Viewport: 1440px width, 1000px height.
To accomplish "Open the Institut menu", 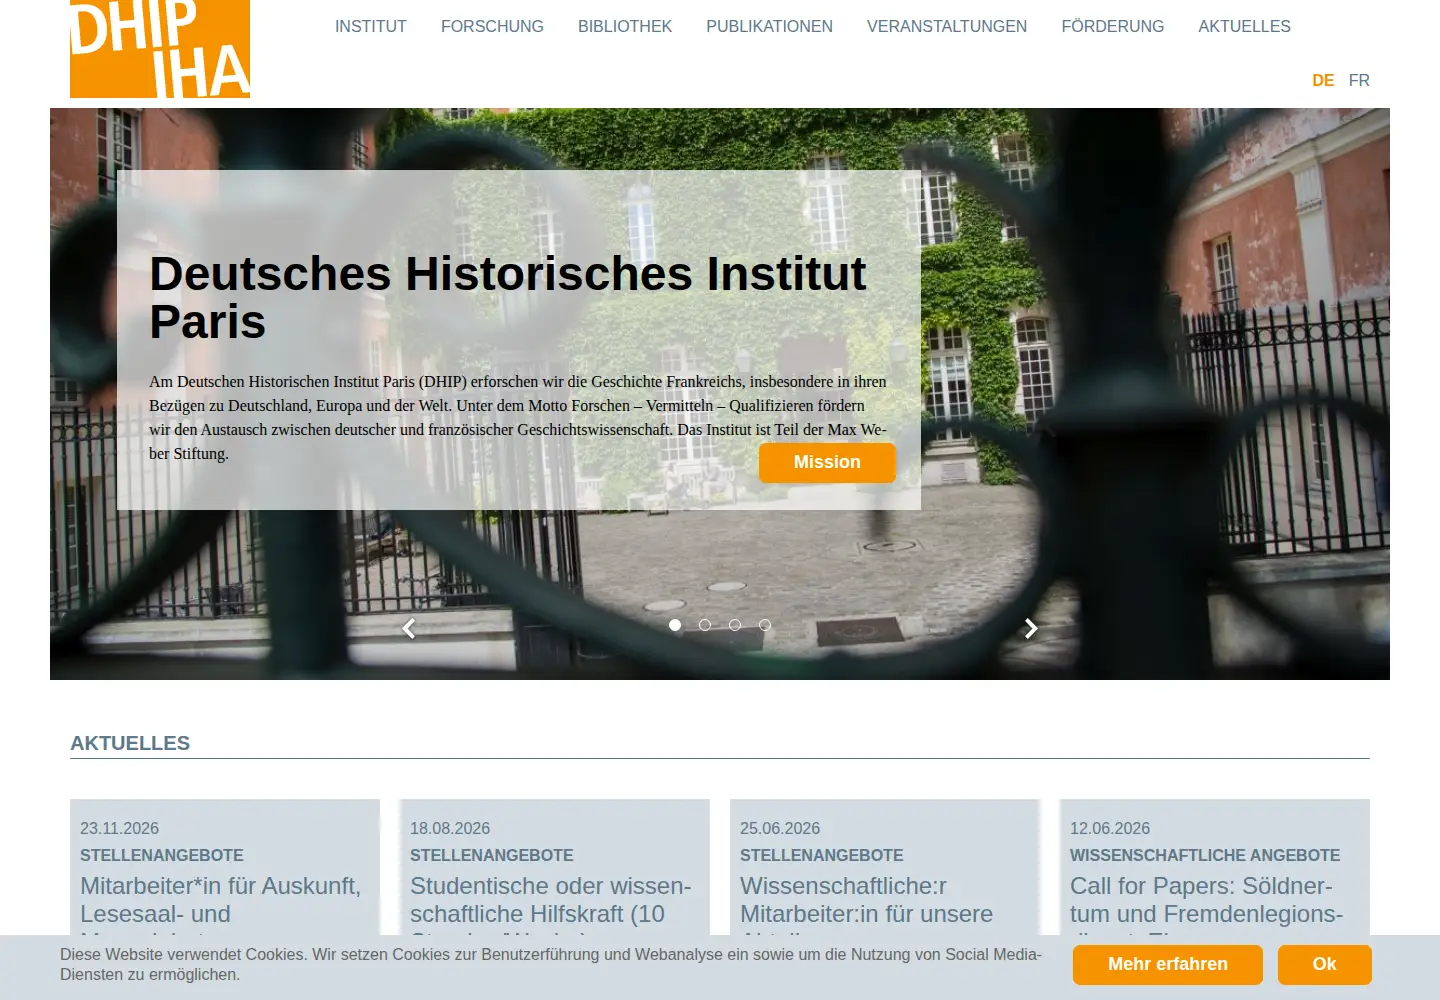I will [x=371, y=27].
